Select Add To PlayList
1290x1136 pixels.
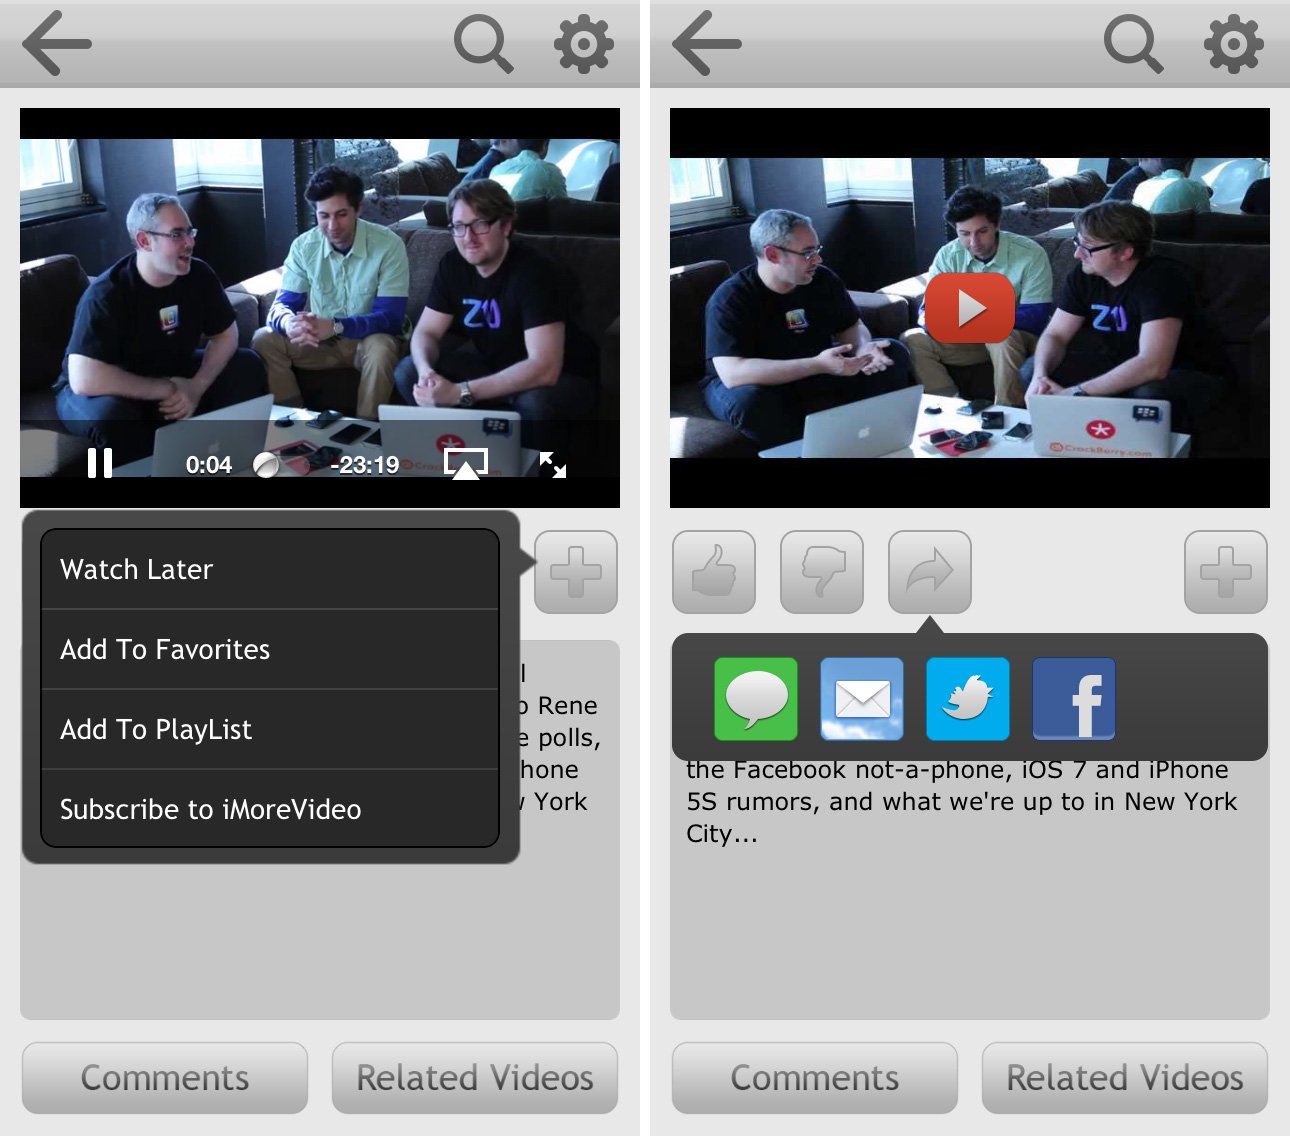(270, 729)
